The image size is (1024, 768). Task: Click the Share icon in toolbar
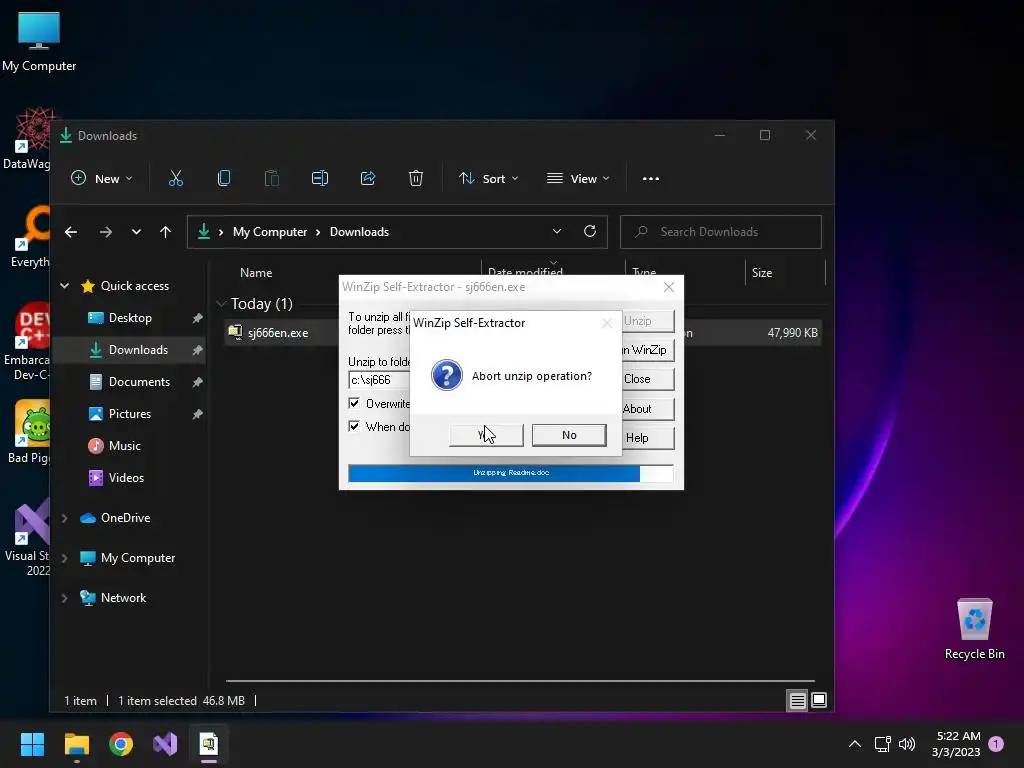pos(368,178)
